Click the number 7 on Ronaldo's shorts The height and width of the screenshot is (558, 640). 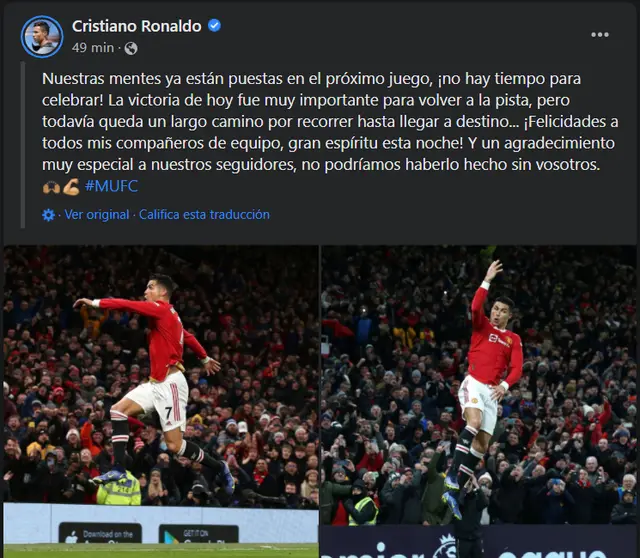pyautogui.click(x=169, y=413)
